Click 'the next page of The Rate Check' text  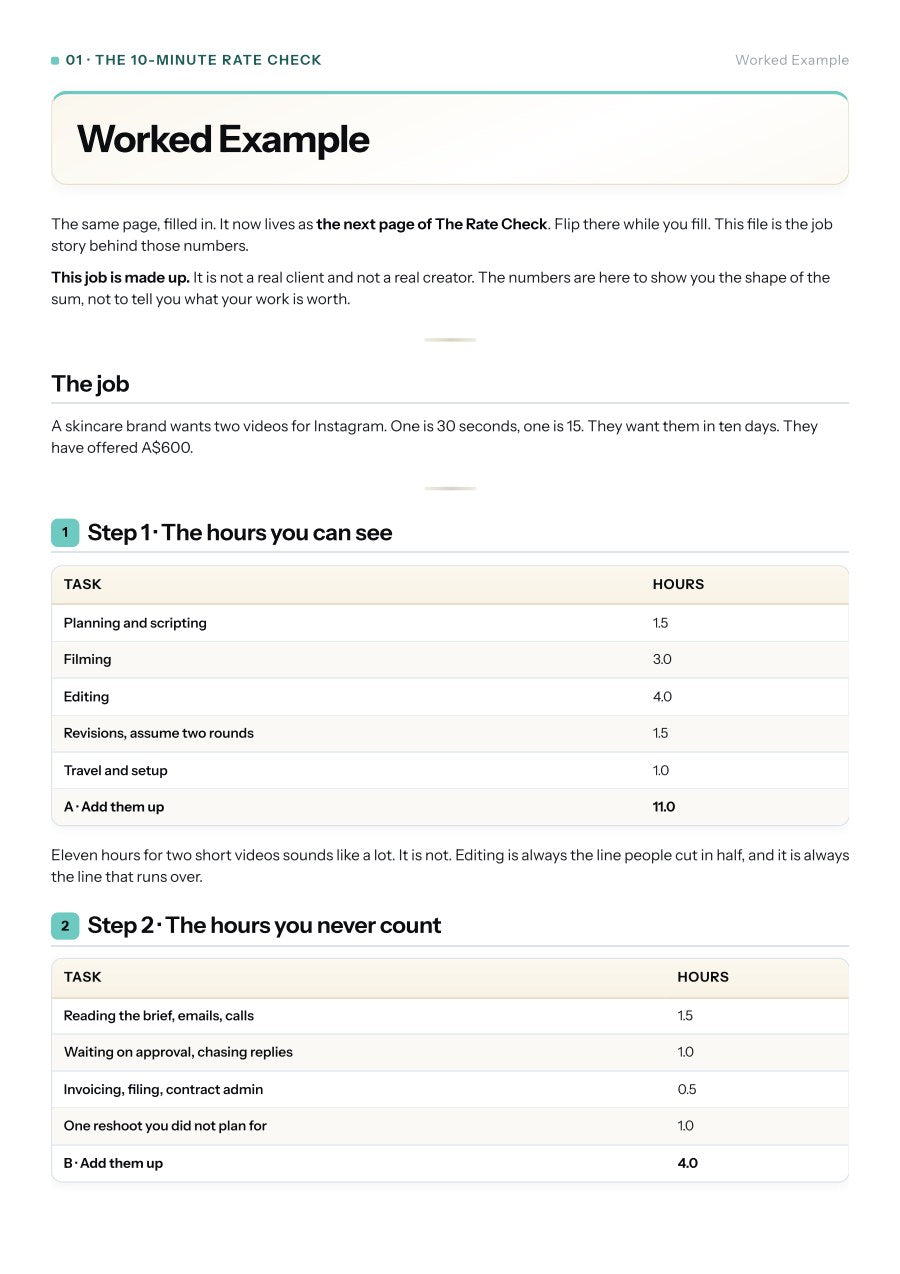pyautogui.click(x=432, y=224)
